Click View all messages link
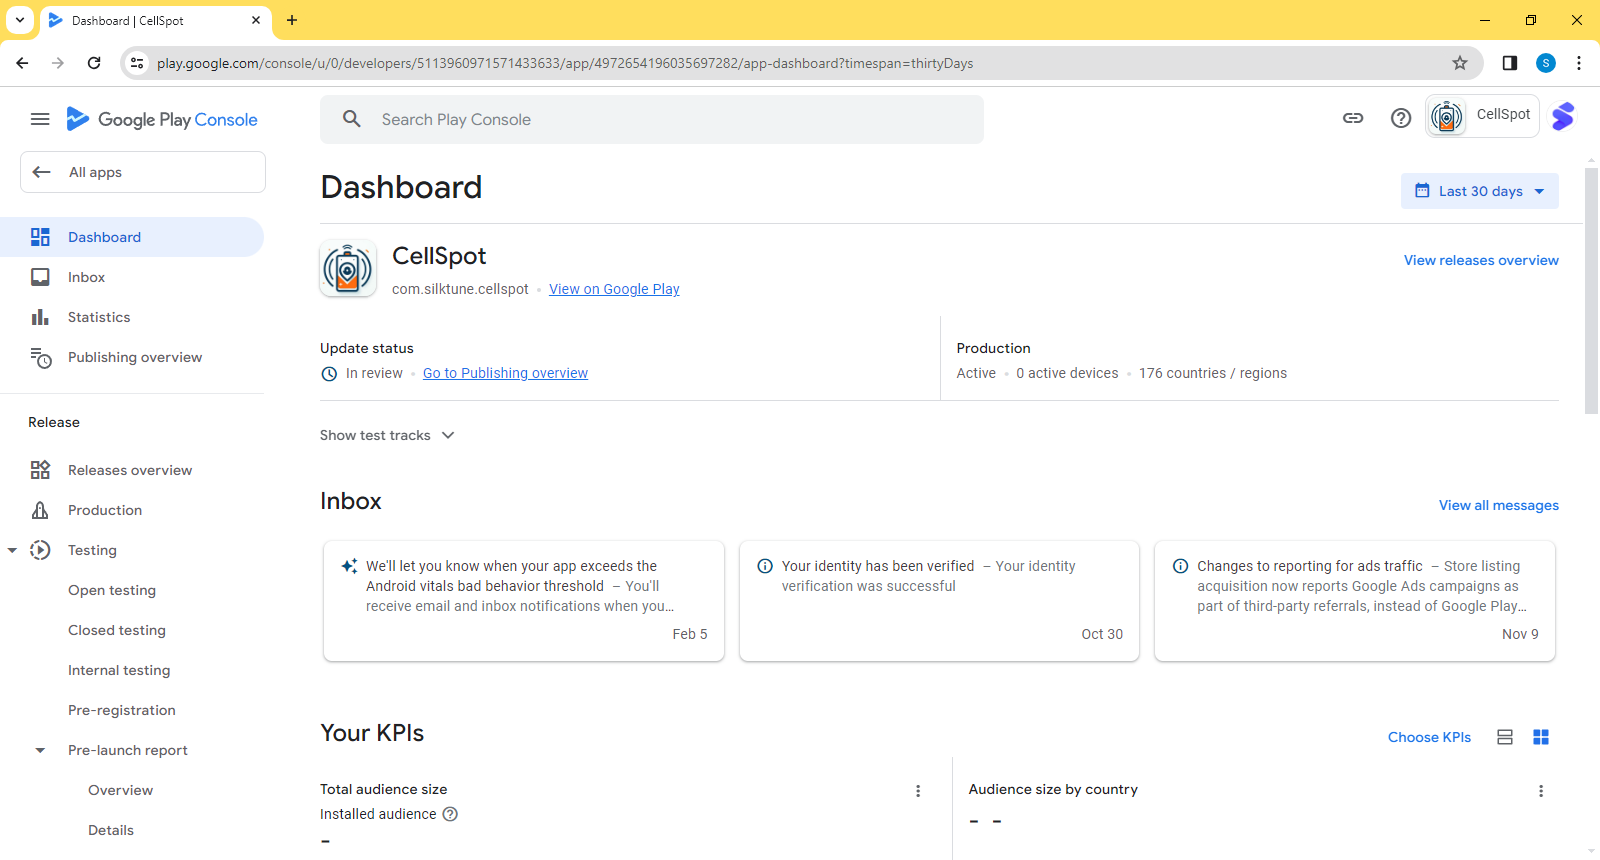1600x860 pixels. click(x=1498, y=505)
